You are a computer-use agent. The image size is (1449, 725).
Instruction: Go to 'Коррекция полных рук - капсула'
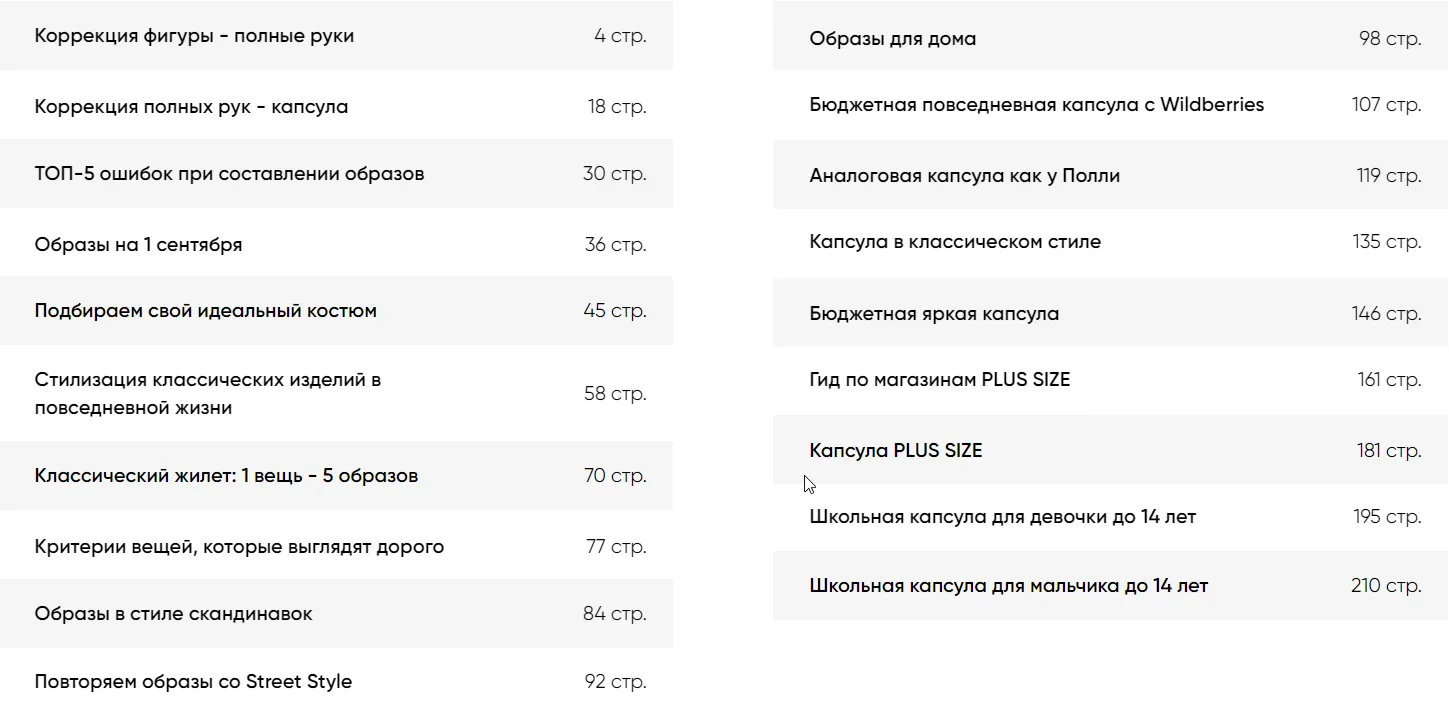pyautogui.click(x=191, y=106)
